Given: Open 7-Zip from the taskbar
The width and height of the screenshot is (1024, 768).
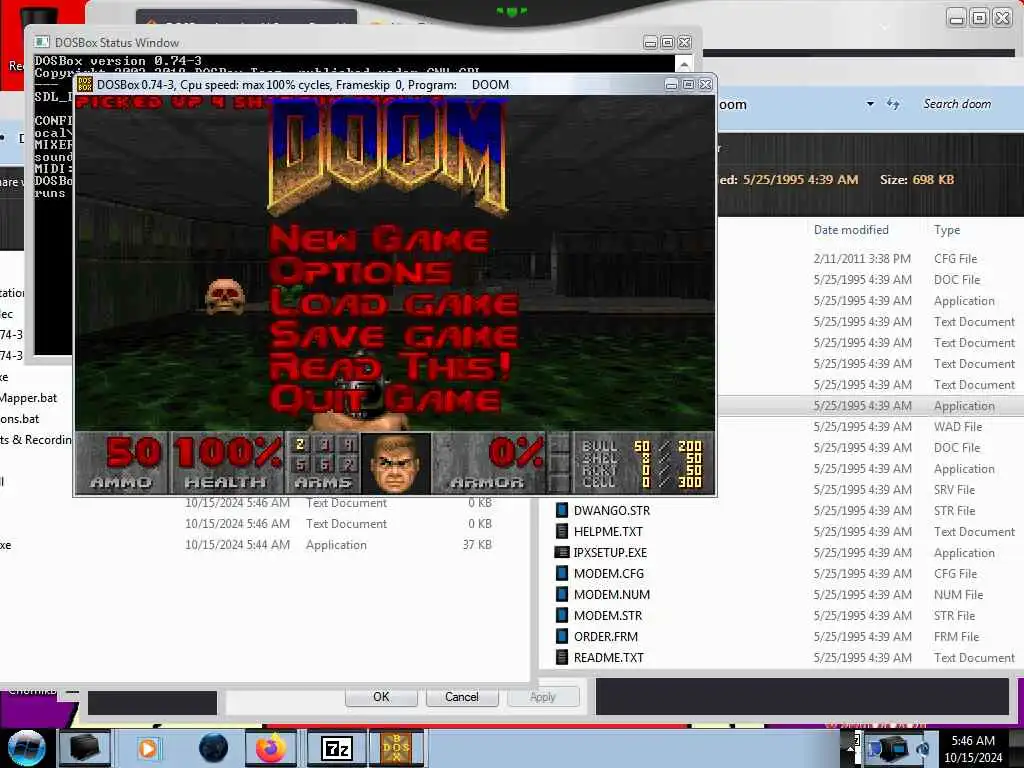Looking at the screenshot, I should pos(337,748).
